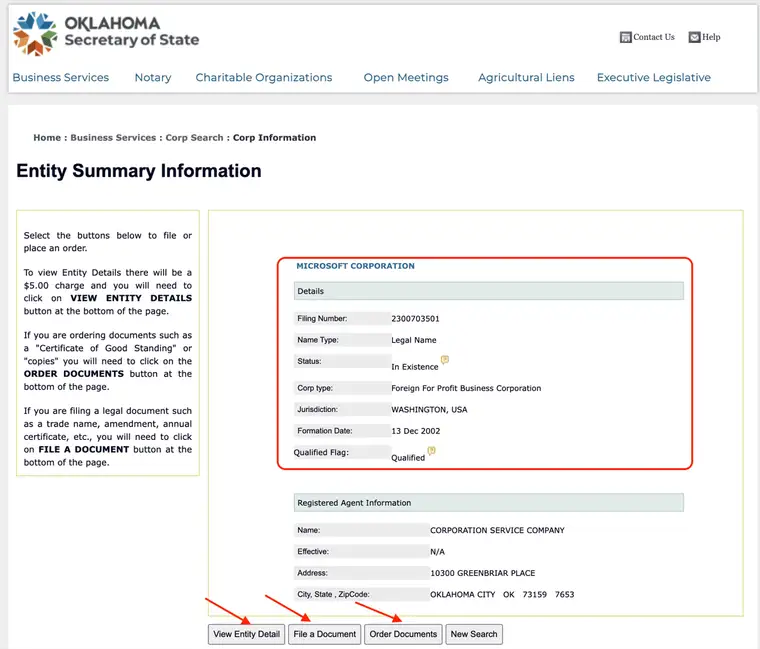Click the Status label
Viewport: 760px width, 649px height.
pos(309,361)
